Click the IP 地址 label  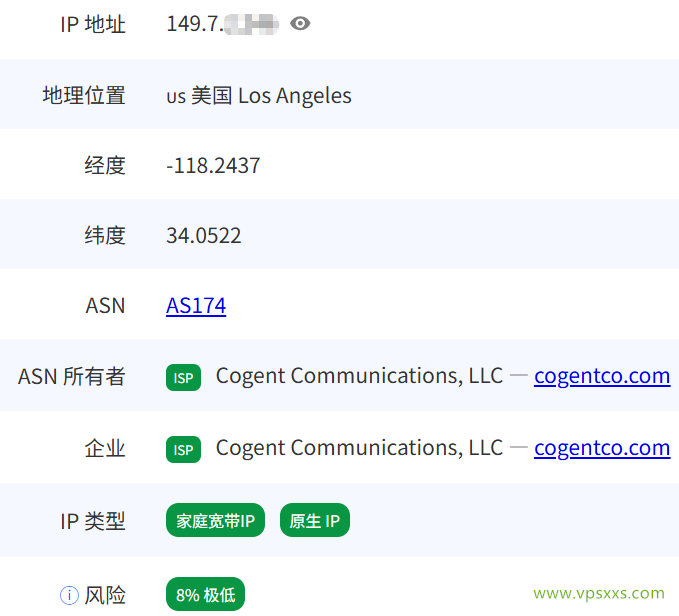point(93,24)
